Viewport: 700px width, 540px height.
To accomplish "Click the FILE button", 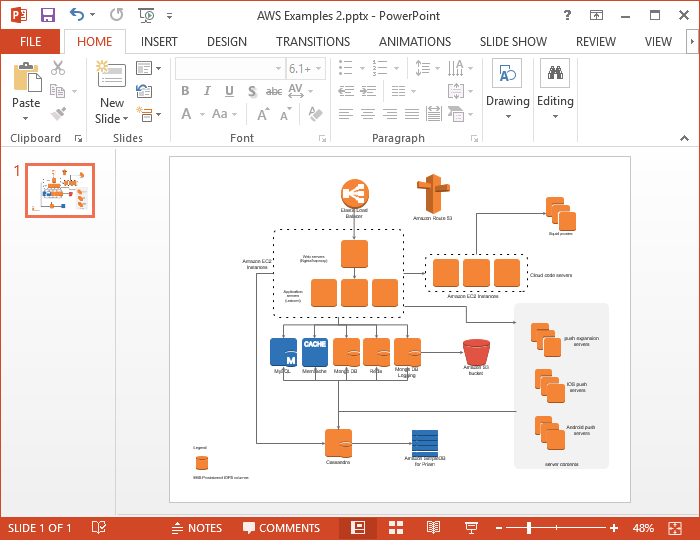I will pyautogui.click(x=30, y=42).
